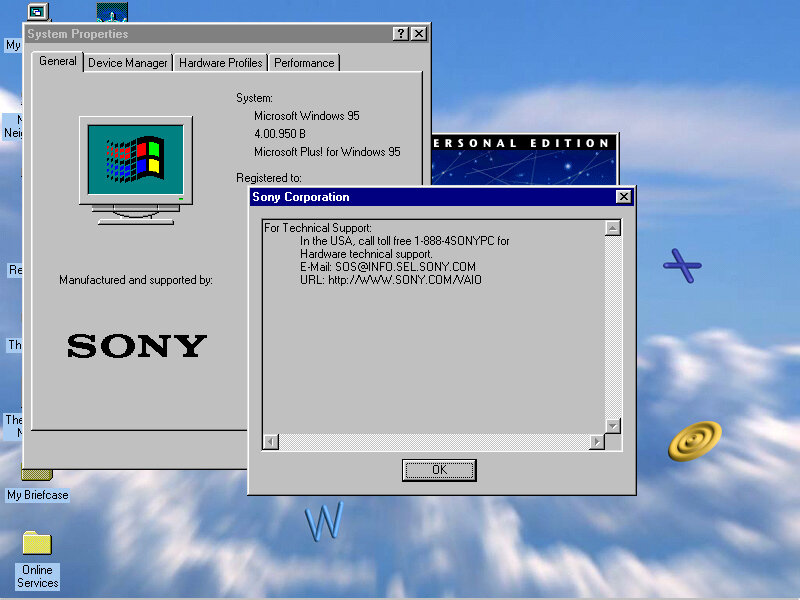This screenshot has width=800, height=600.
Task: Close the System Properties window
Action: pyautogui.click(x=419, y=34)
